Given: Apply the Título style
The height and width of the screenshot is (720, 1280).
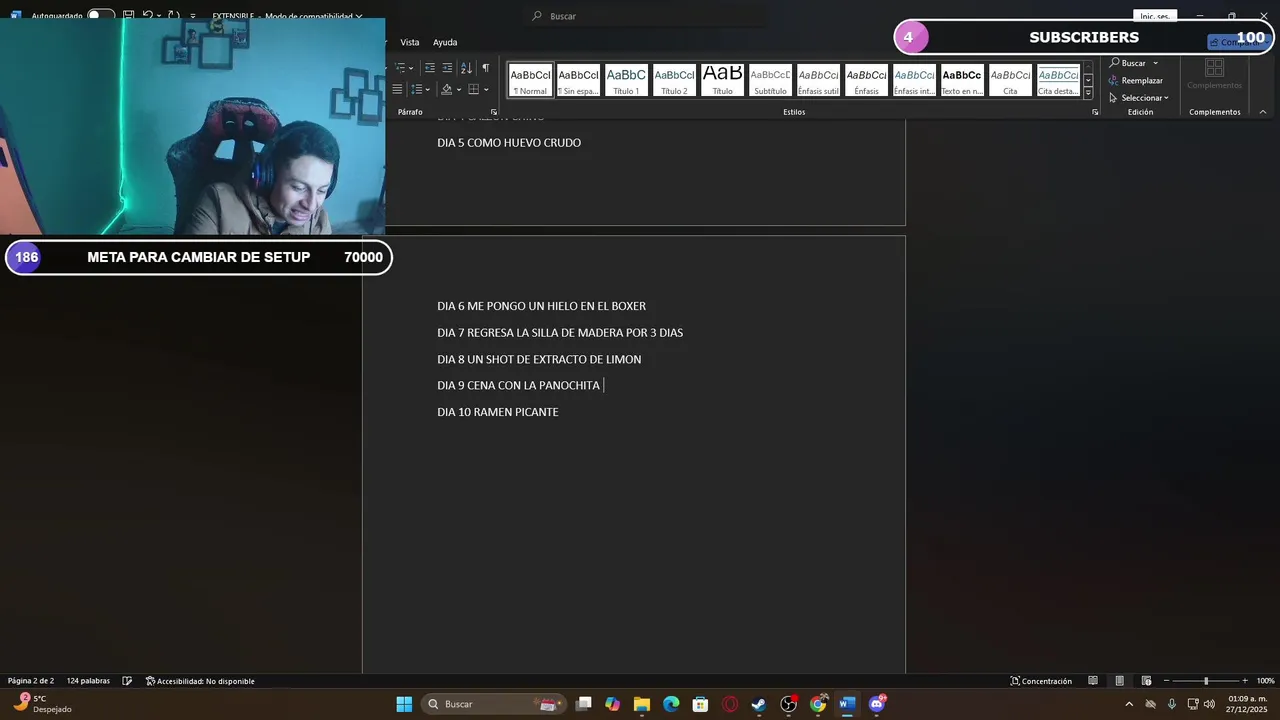Looking at the screenshot, I should 722,80.
